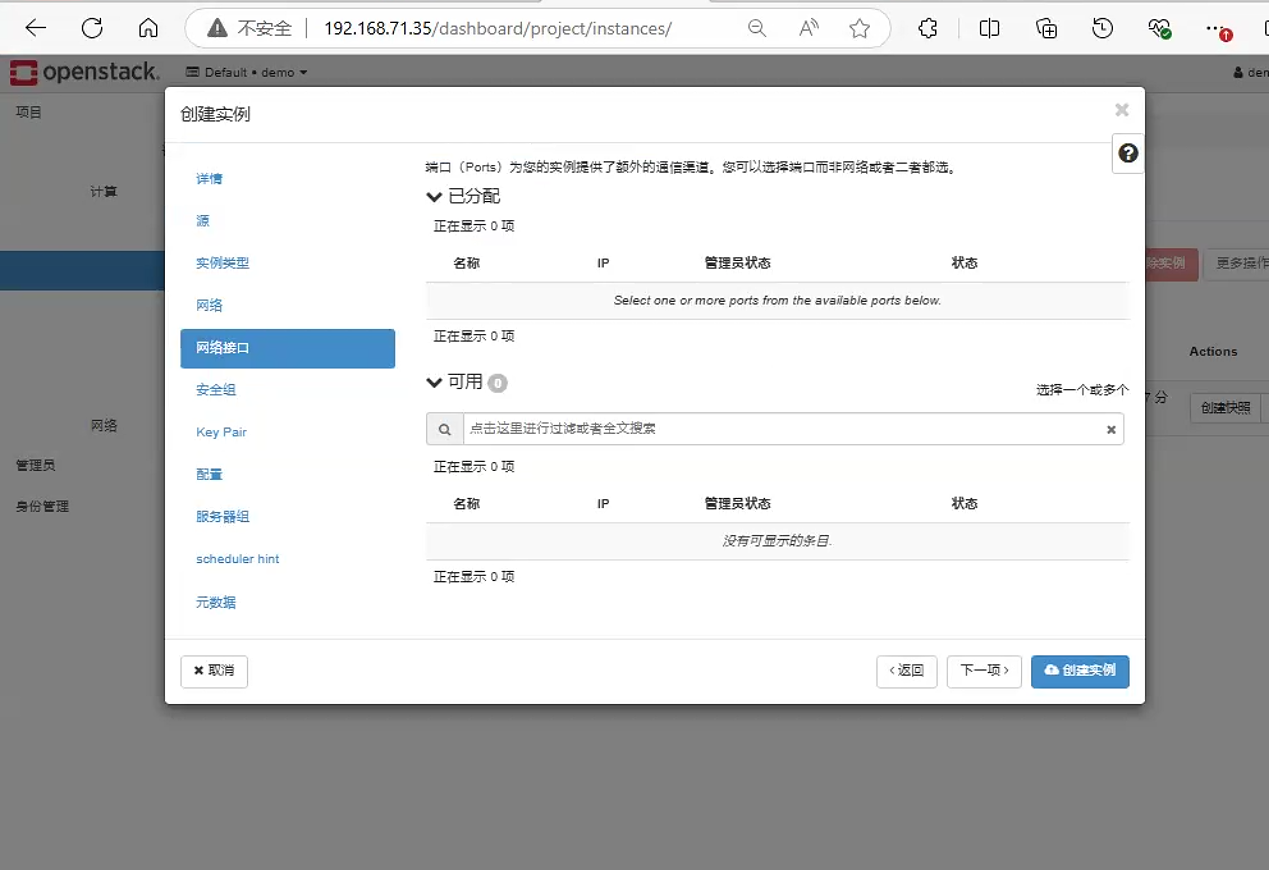
Task: Click the help question mark icon
Action: (1128, 153)
